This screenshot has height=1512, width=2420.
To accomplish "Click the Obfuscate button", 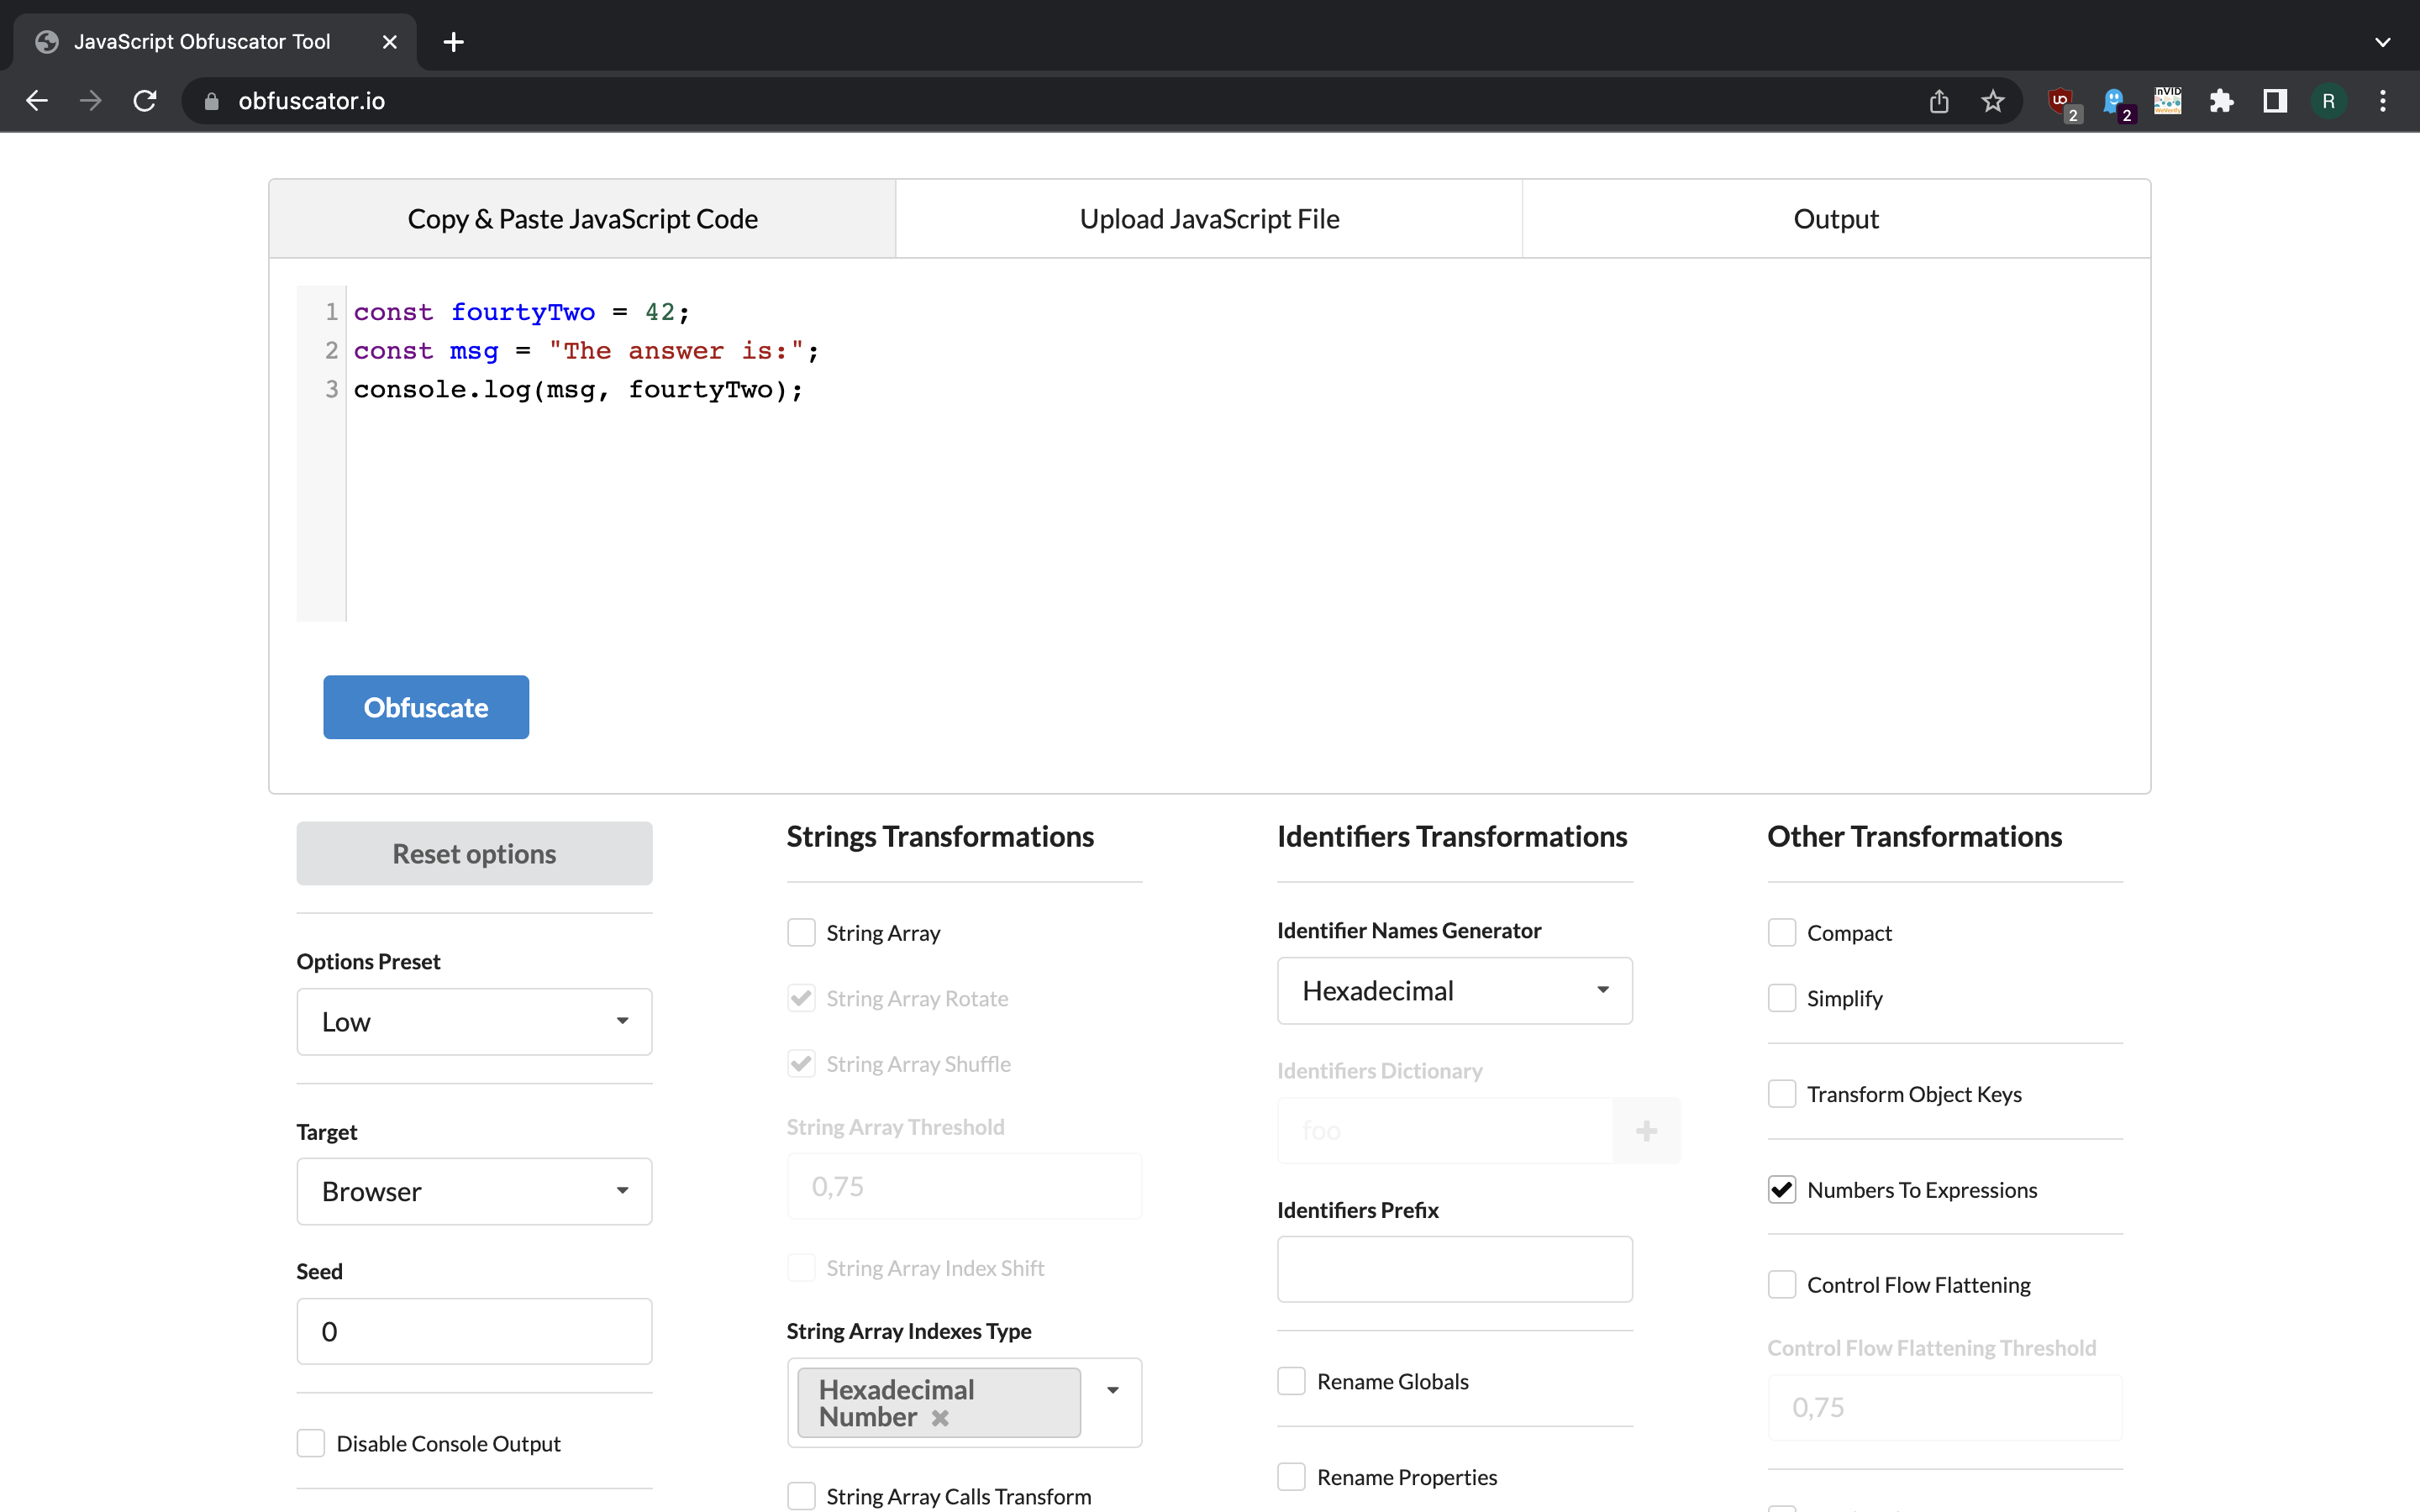I will (426, 708).
